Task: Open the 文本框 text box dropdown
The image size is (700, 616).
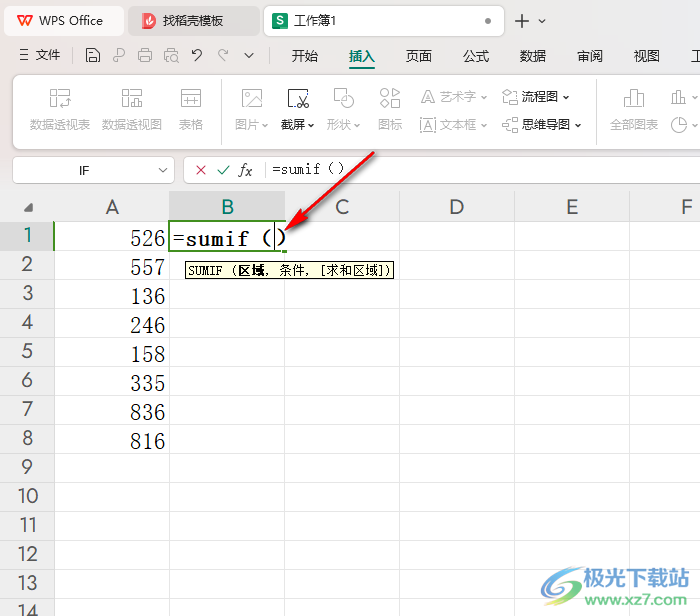Action: coord(453,125)
